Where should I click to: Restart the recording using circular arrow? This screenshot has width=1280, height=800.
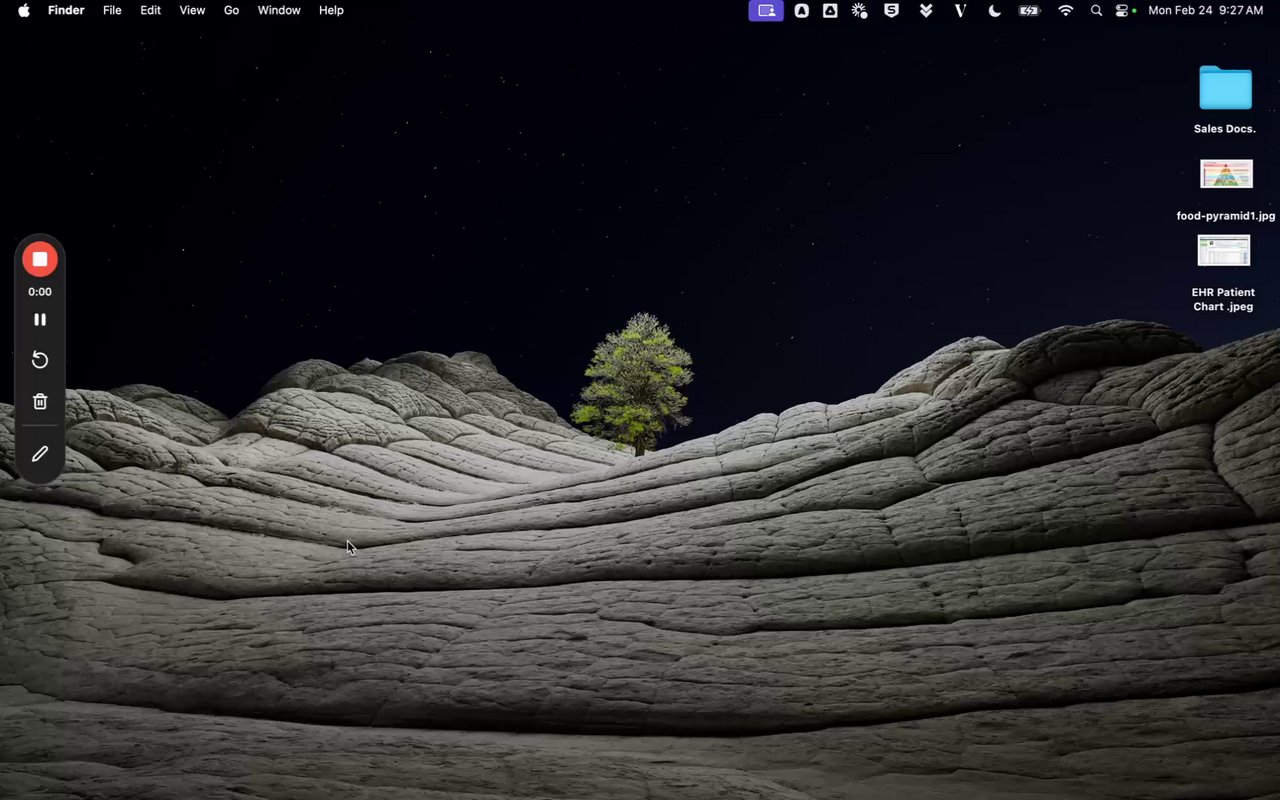[40, 360]
